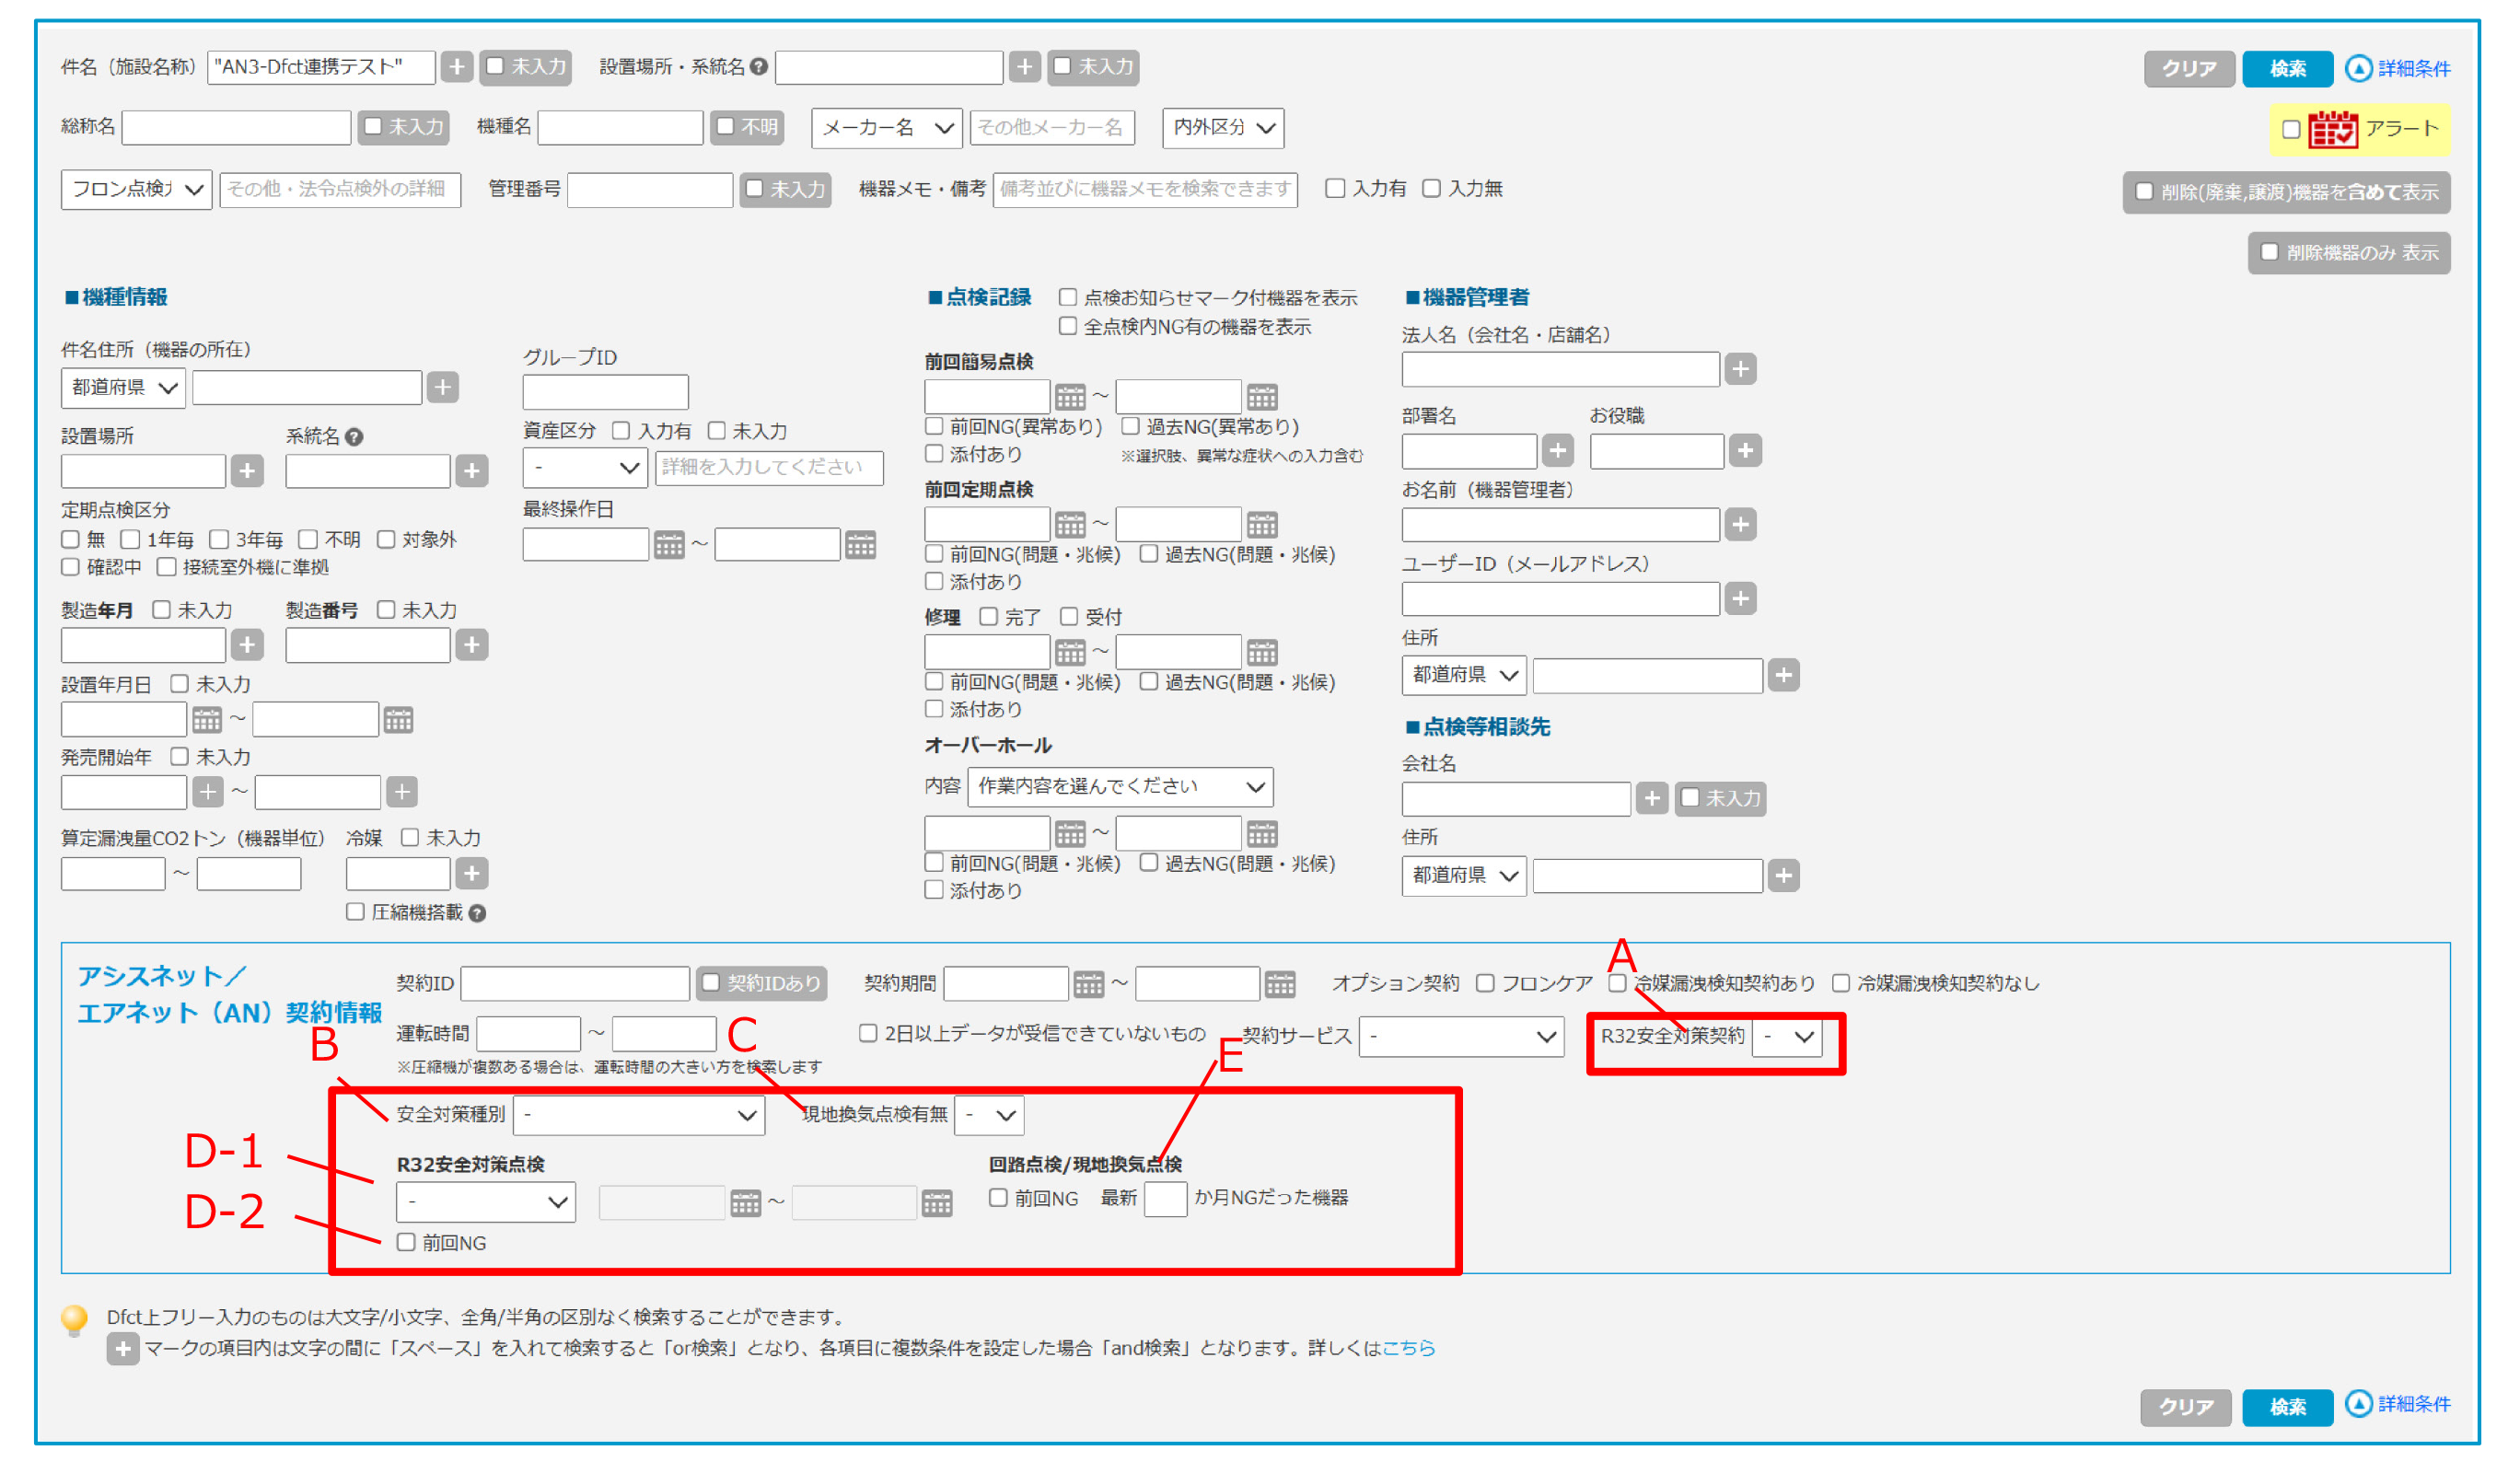Open calendar for 契約期間 start date

1088,984
